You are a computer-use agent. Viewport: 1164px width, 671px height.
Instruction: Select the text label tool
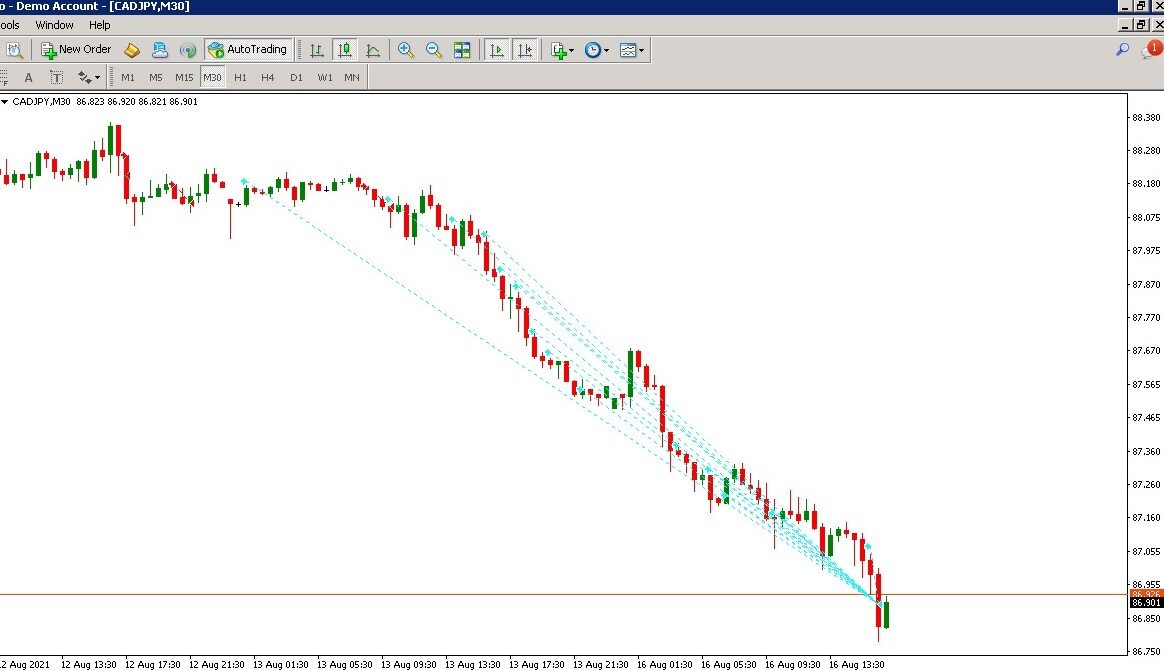coord(56,77)
